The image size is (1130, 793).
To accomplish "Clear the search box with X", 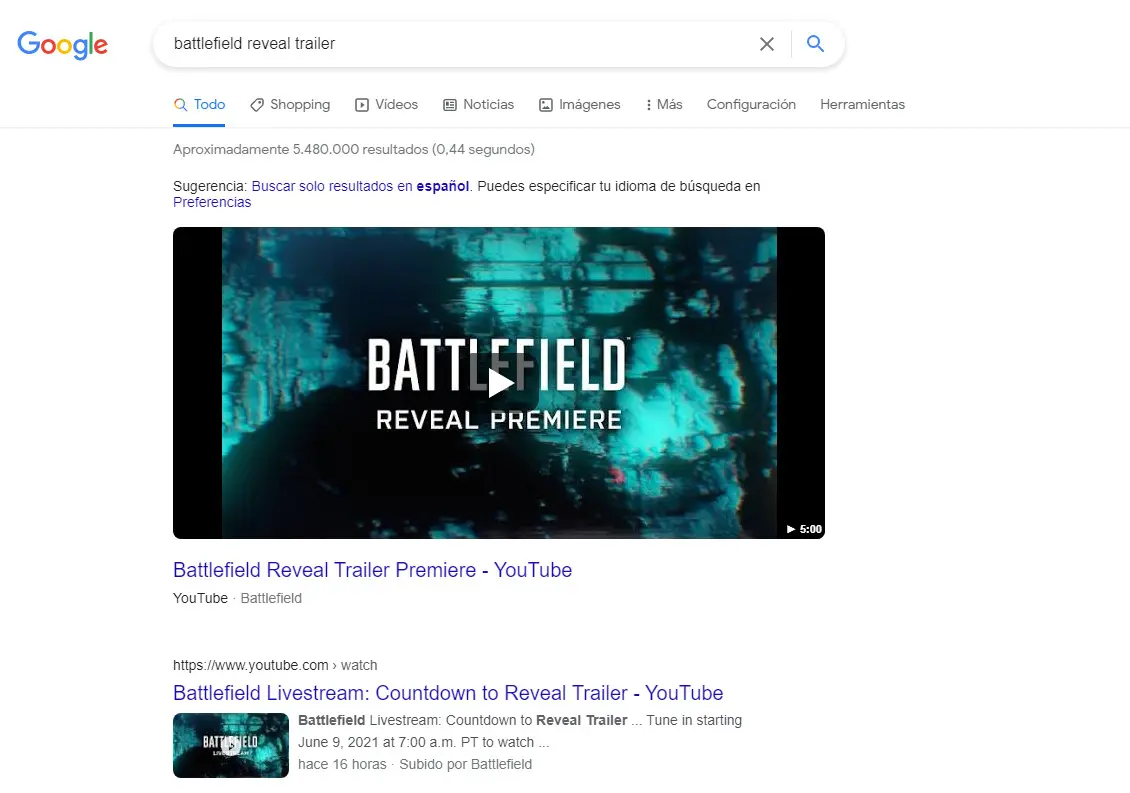I will pyautogui.click(x=767, y=44).
